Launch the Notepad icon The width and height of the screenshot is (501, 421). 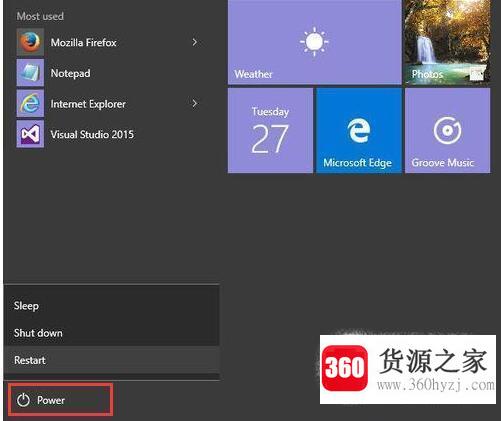[x=30, y=73]
